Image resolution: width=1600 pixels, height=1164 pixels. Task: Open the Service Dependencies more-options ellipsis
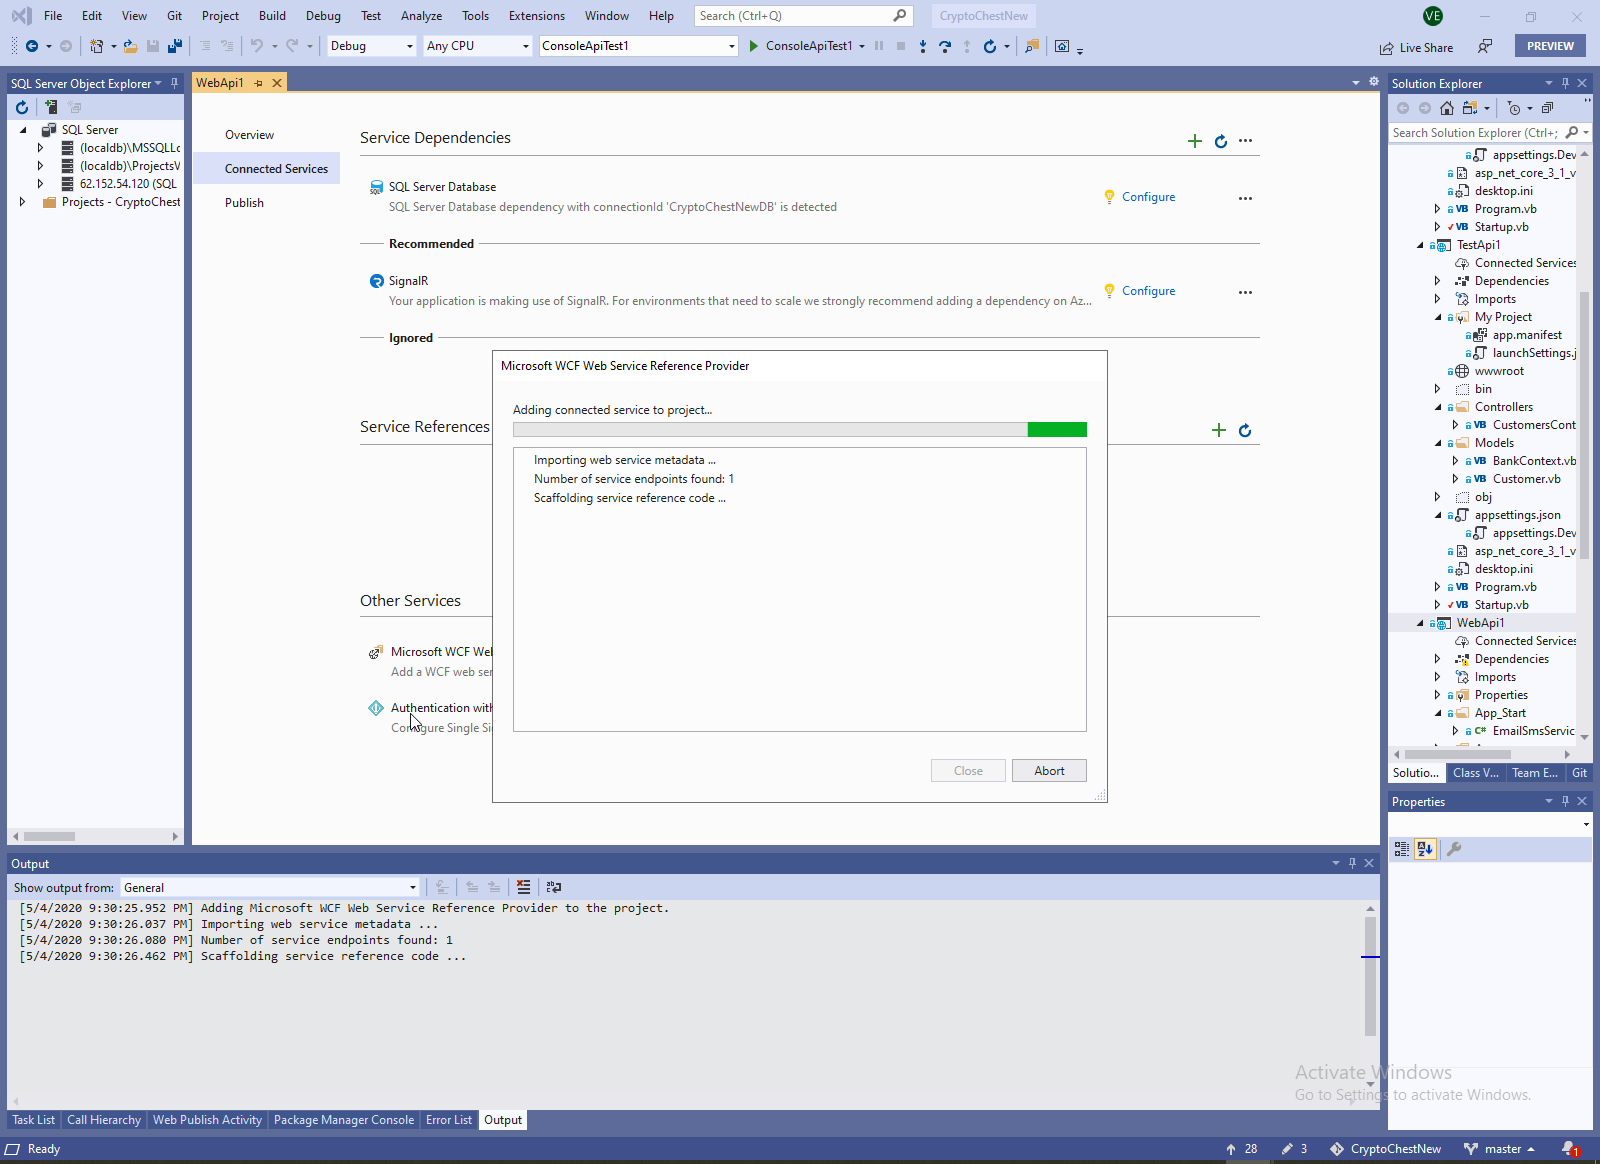tap(1245, 141)
